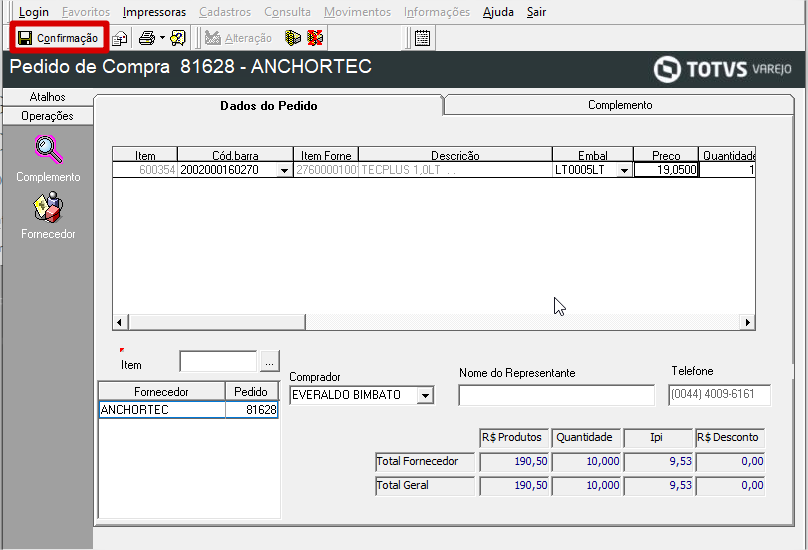Click the Cód.barra column header
Viewport: 808px width, 550px height.
[235, 155]
